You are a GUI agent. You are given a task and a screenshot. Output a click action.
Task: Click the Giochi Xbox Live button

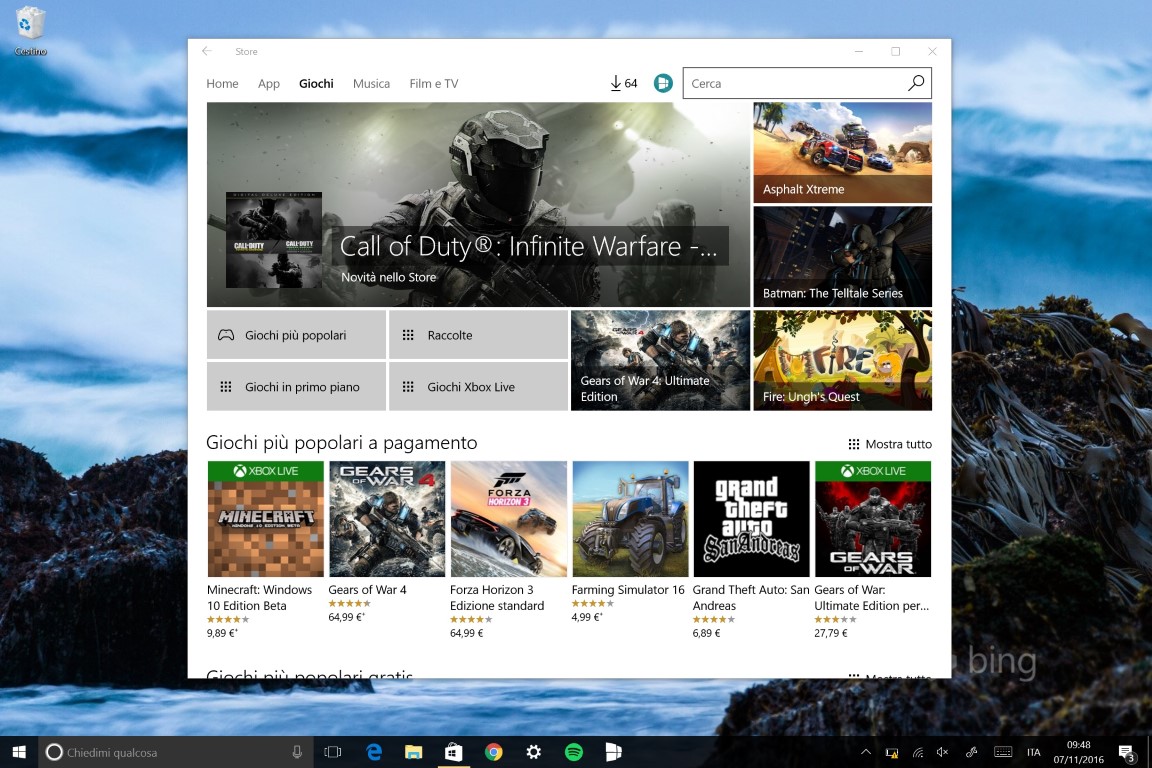coord(478,387)
